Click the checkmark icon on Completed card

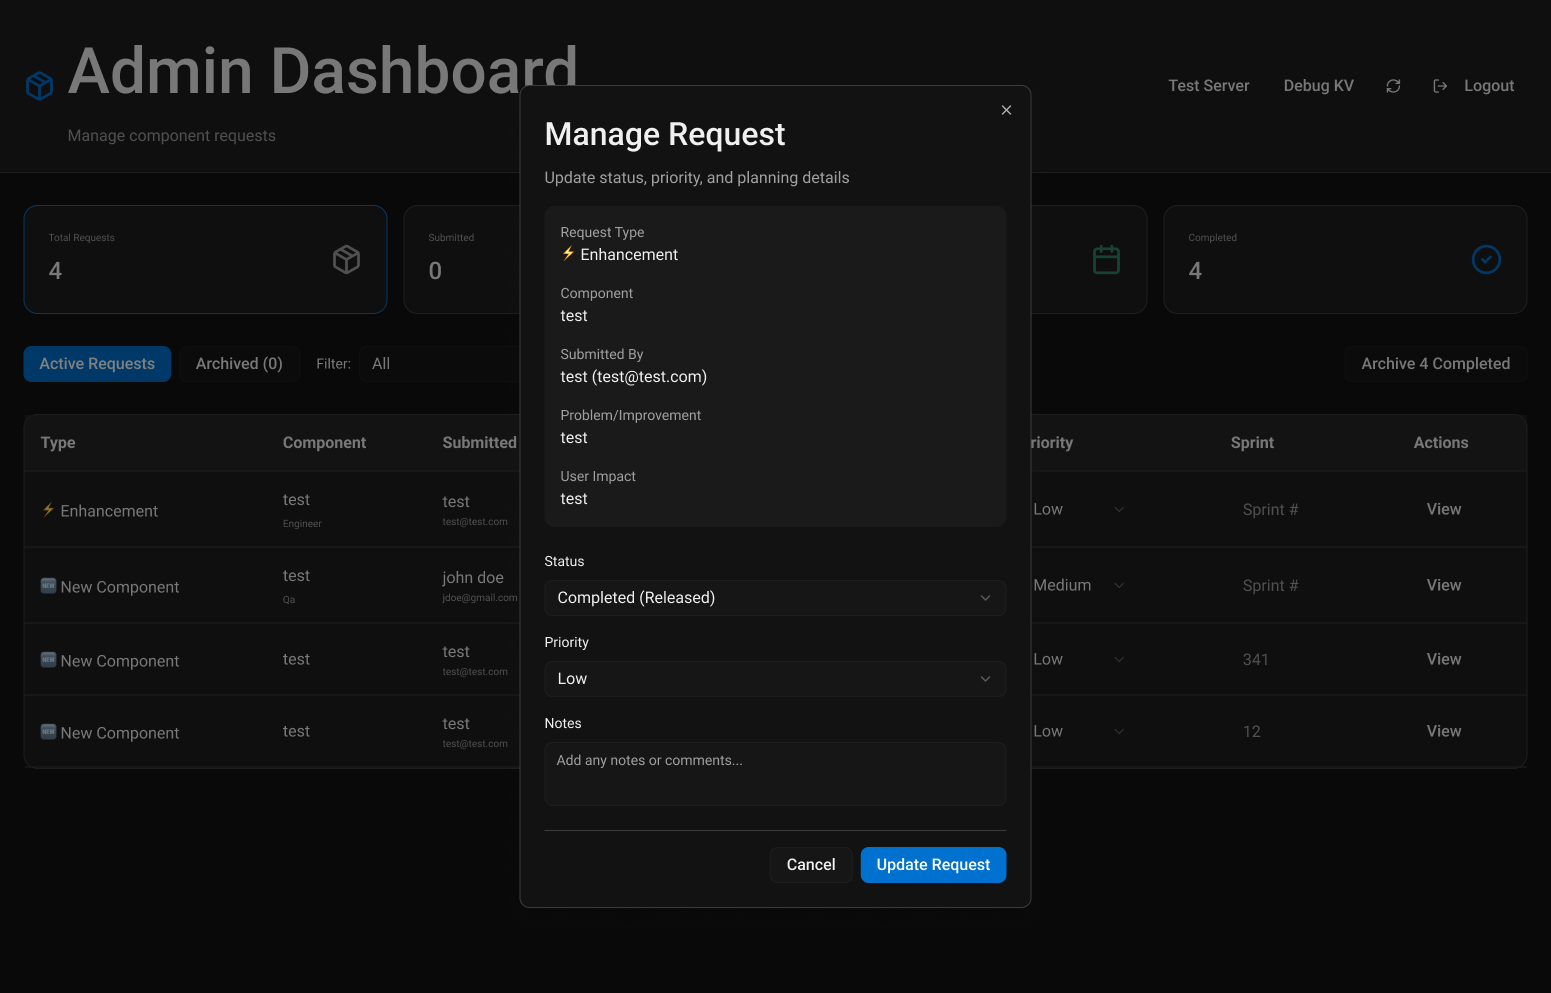(x=1486, y=259)
